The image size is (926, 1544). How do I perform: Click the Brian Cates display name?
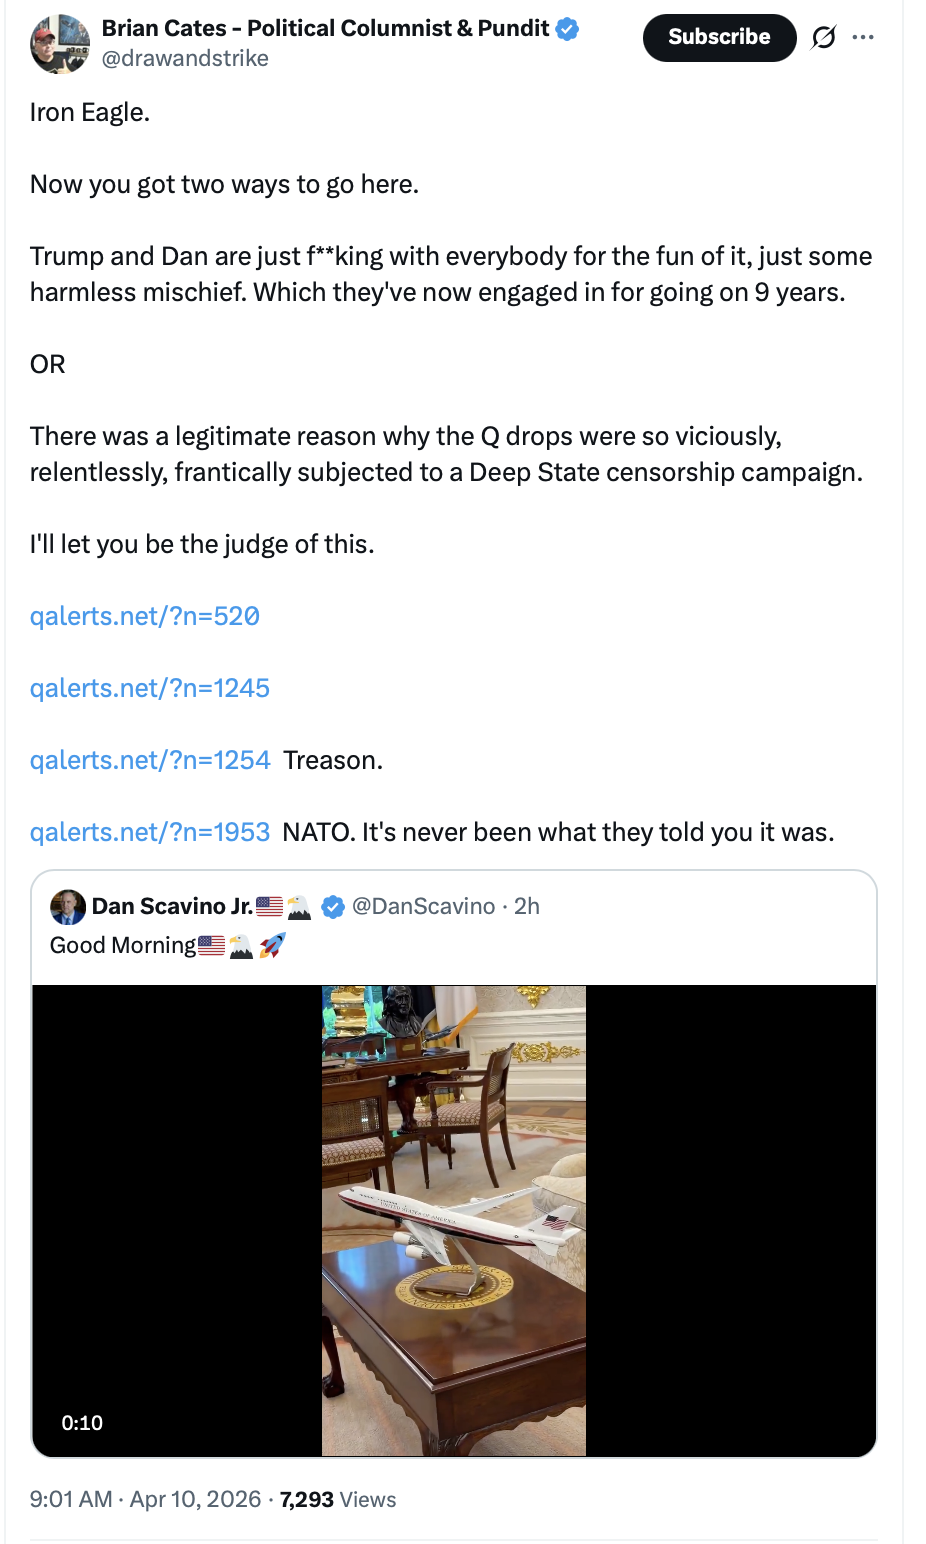click(325, 28)
